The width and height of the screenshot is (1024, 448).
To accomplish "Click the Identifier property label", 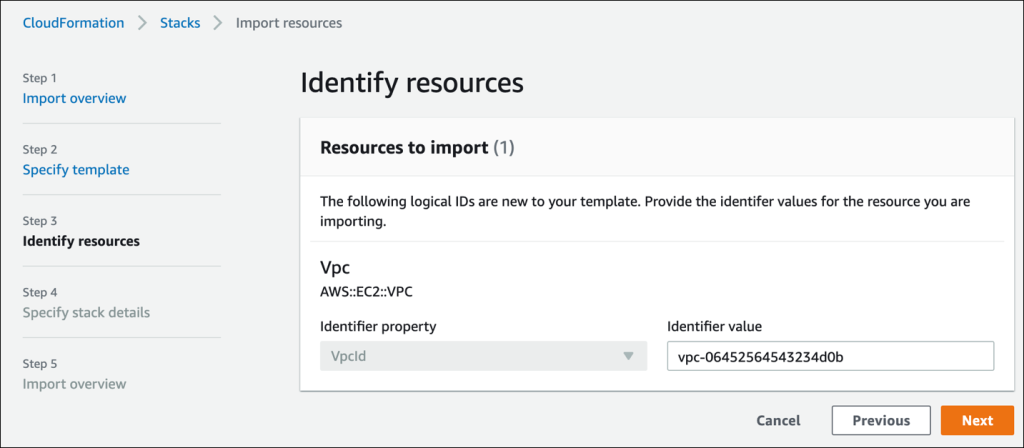I will point(378,326).
